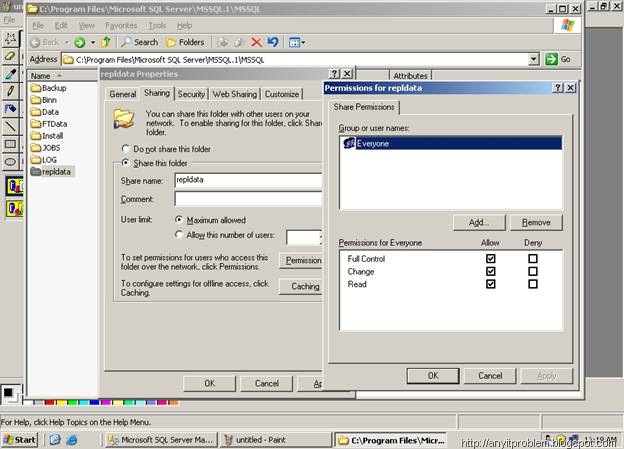Select 'Maximum allowed' user limit

click(179, 219)
